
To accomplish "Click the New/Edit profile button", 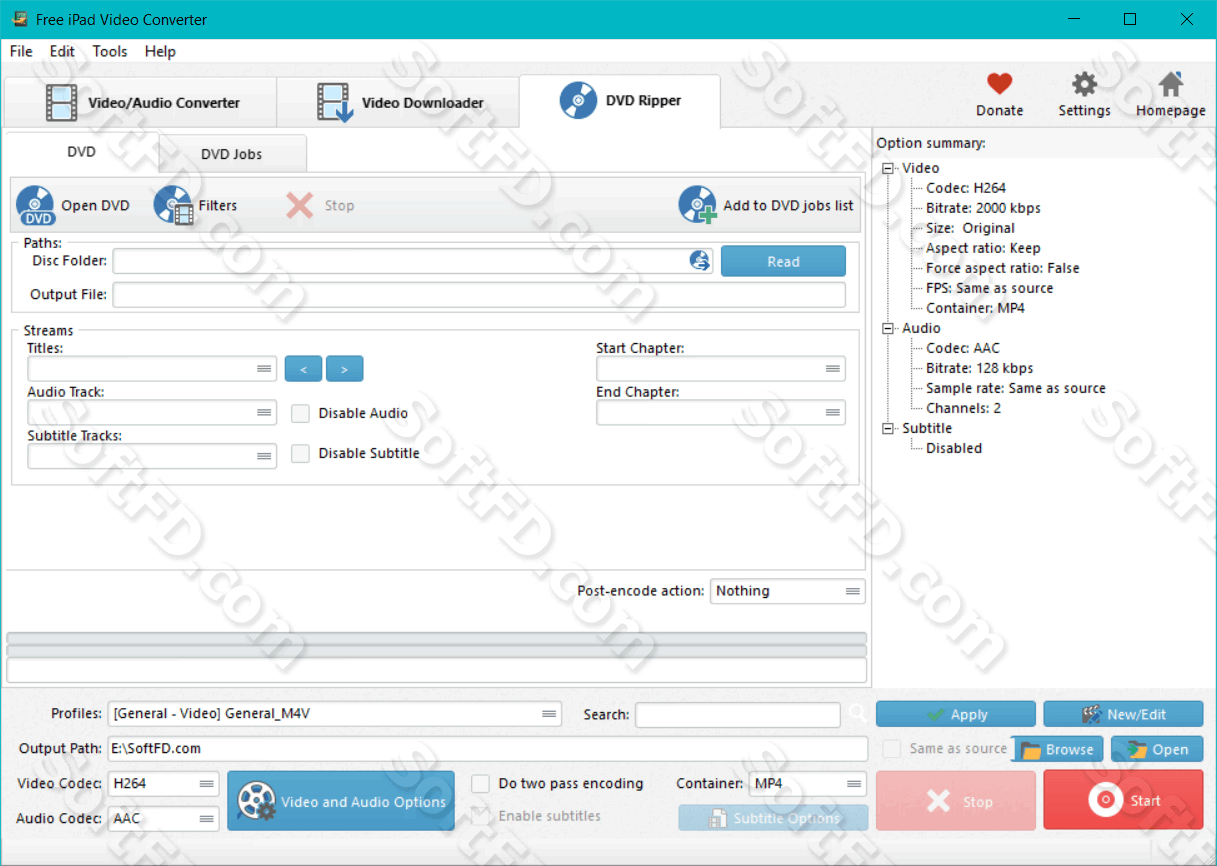I will [x=1124, y=714].
